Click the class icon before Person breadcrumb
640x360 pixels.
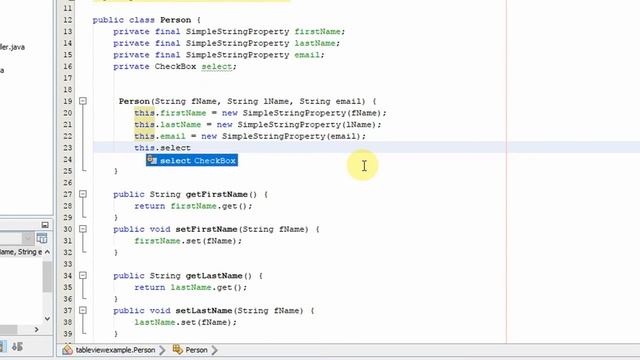point(178,349)
